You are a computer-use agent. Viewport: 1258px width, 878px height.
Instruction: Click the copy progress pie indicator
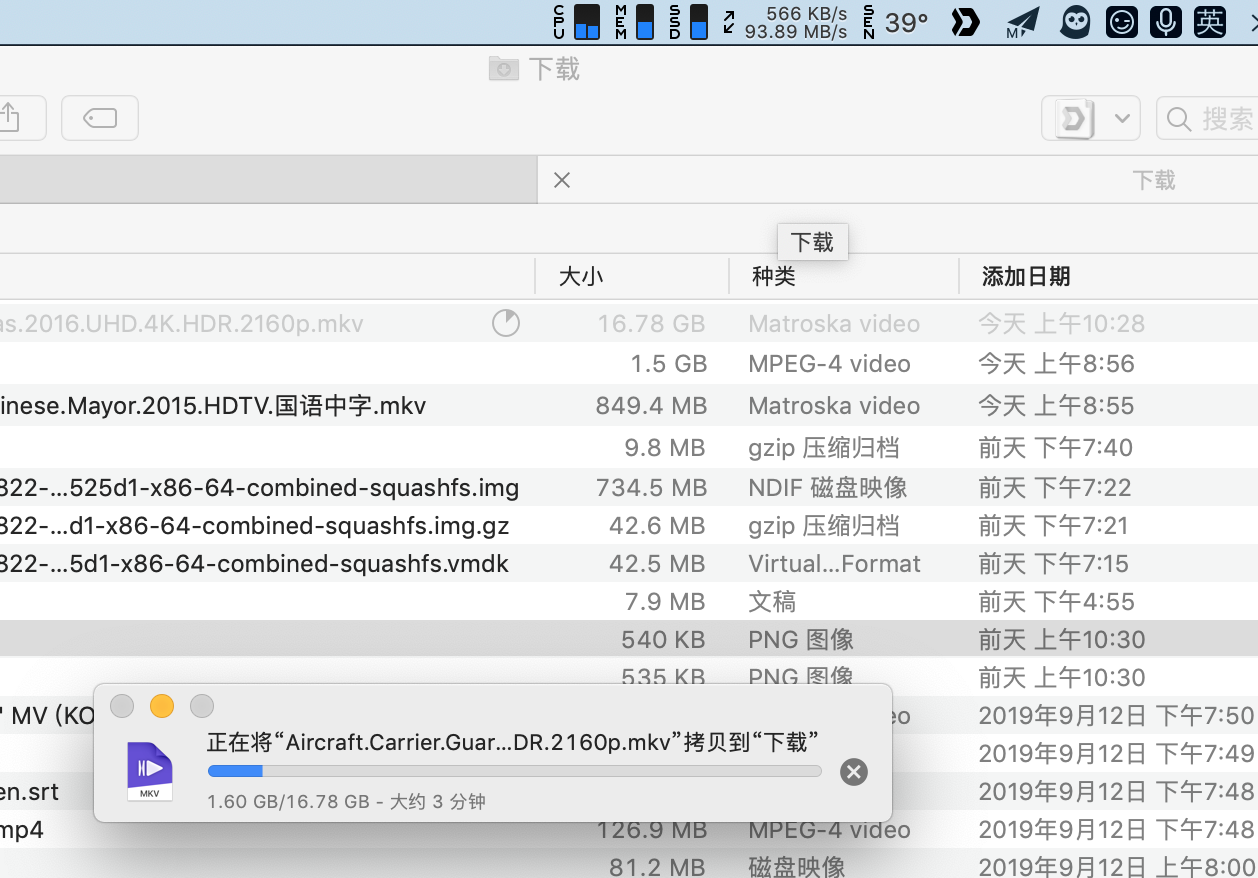[x=506, y=323]
